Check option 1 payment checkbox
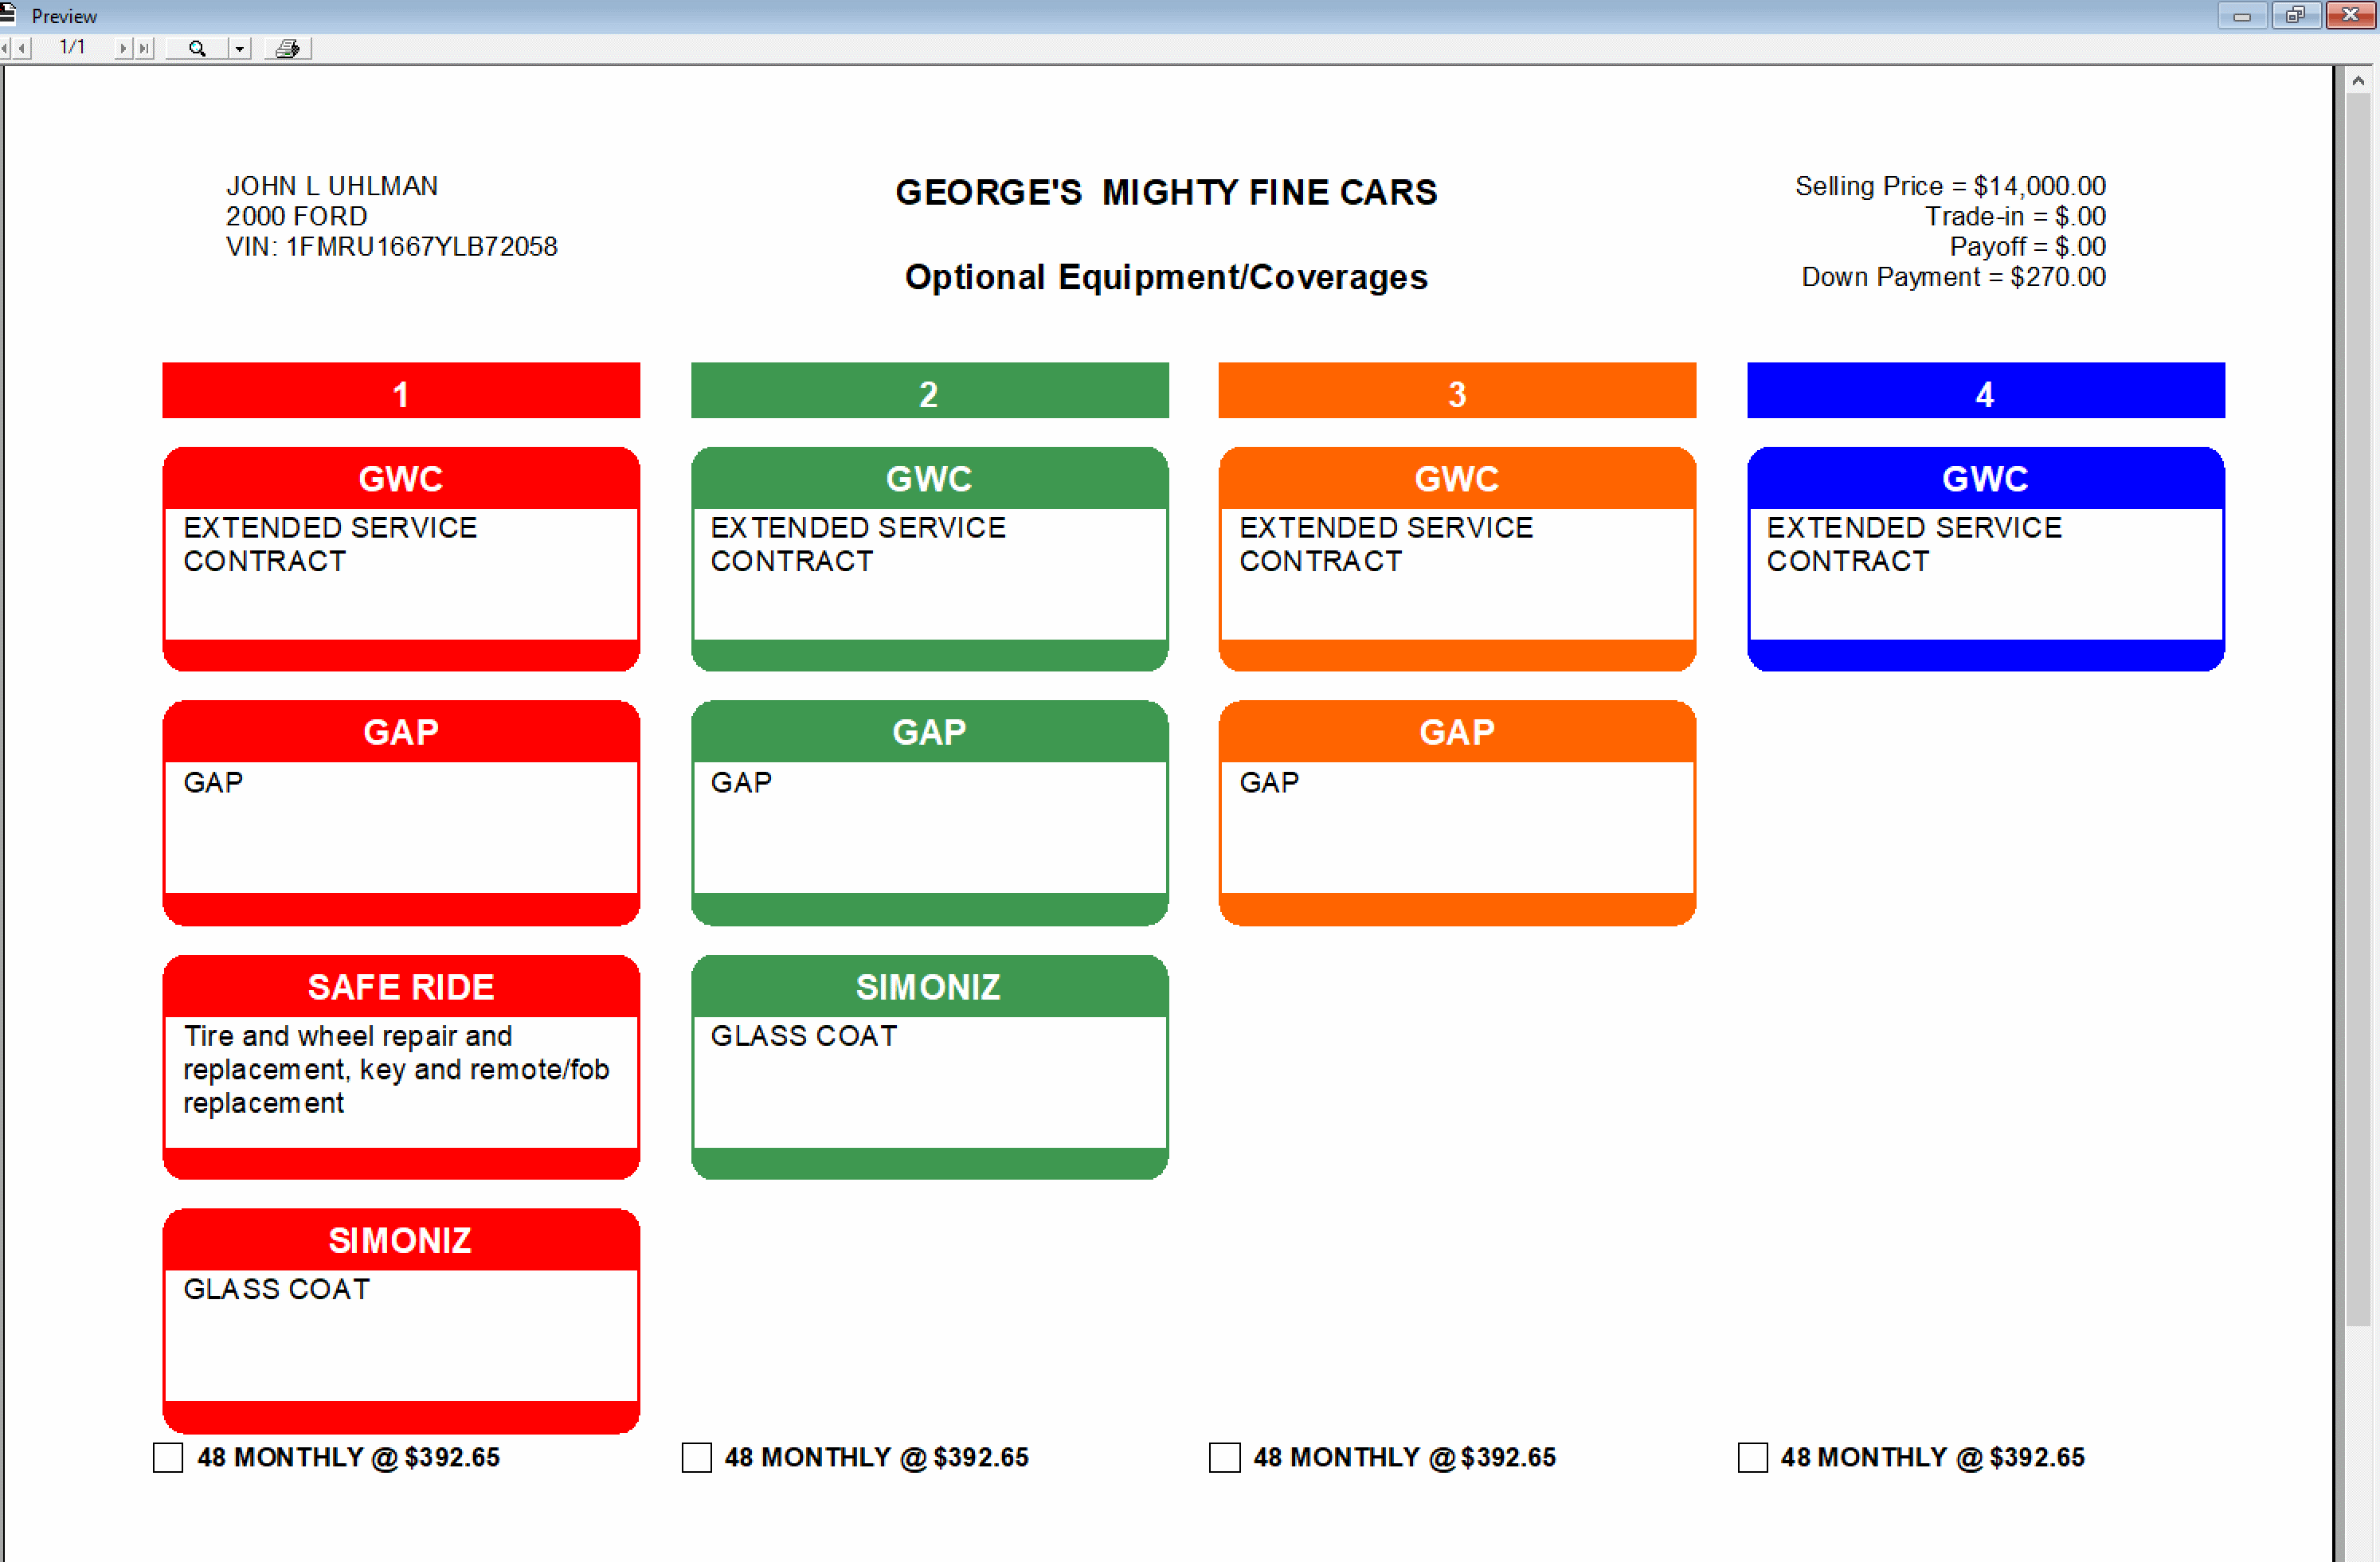2380x1562 pixels. click(168, 1457)
